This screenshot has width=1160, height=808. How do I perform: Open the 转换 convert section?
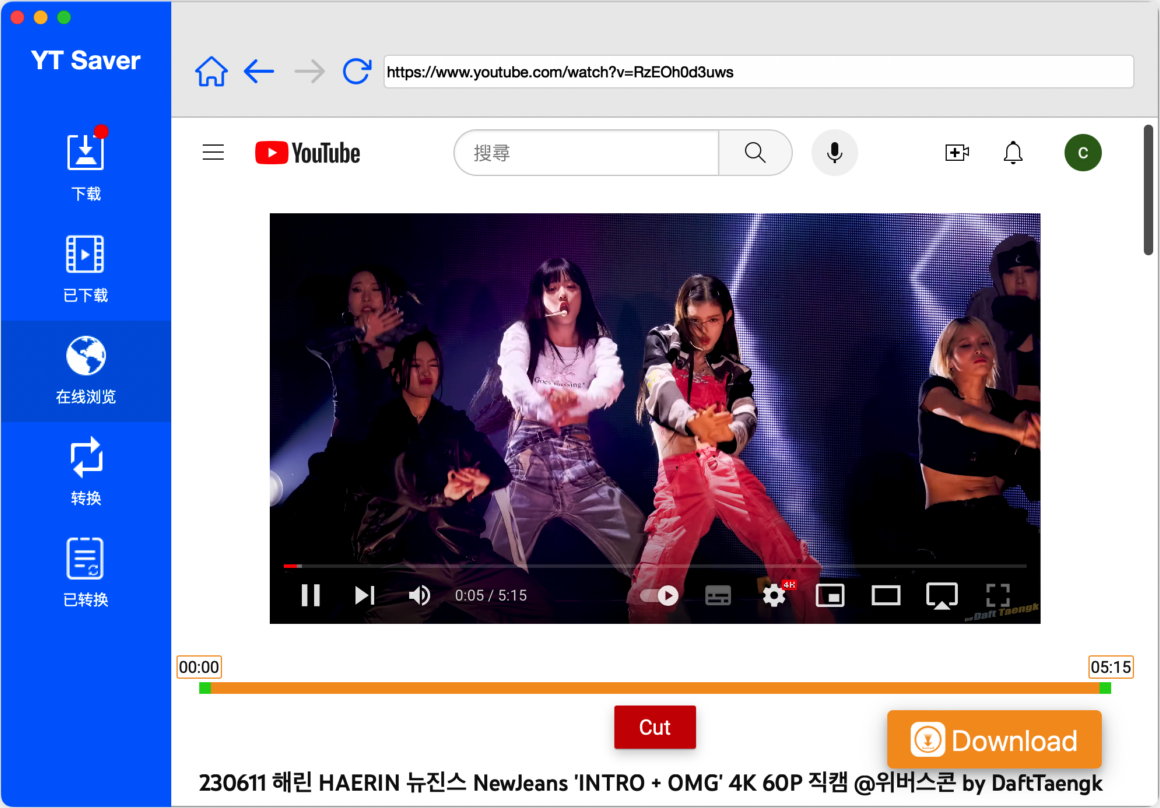click(x=86, y=471)
